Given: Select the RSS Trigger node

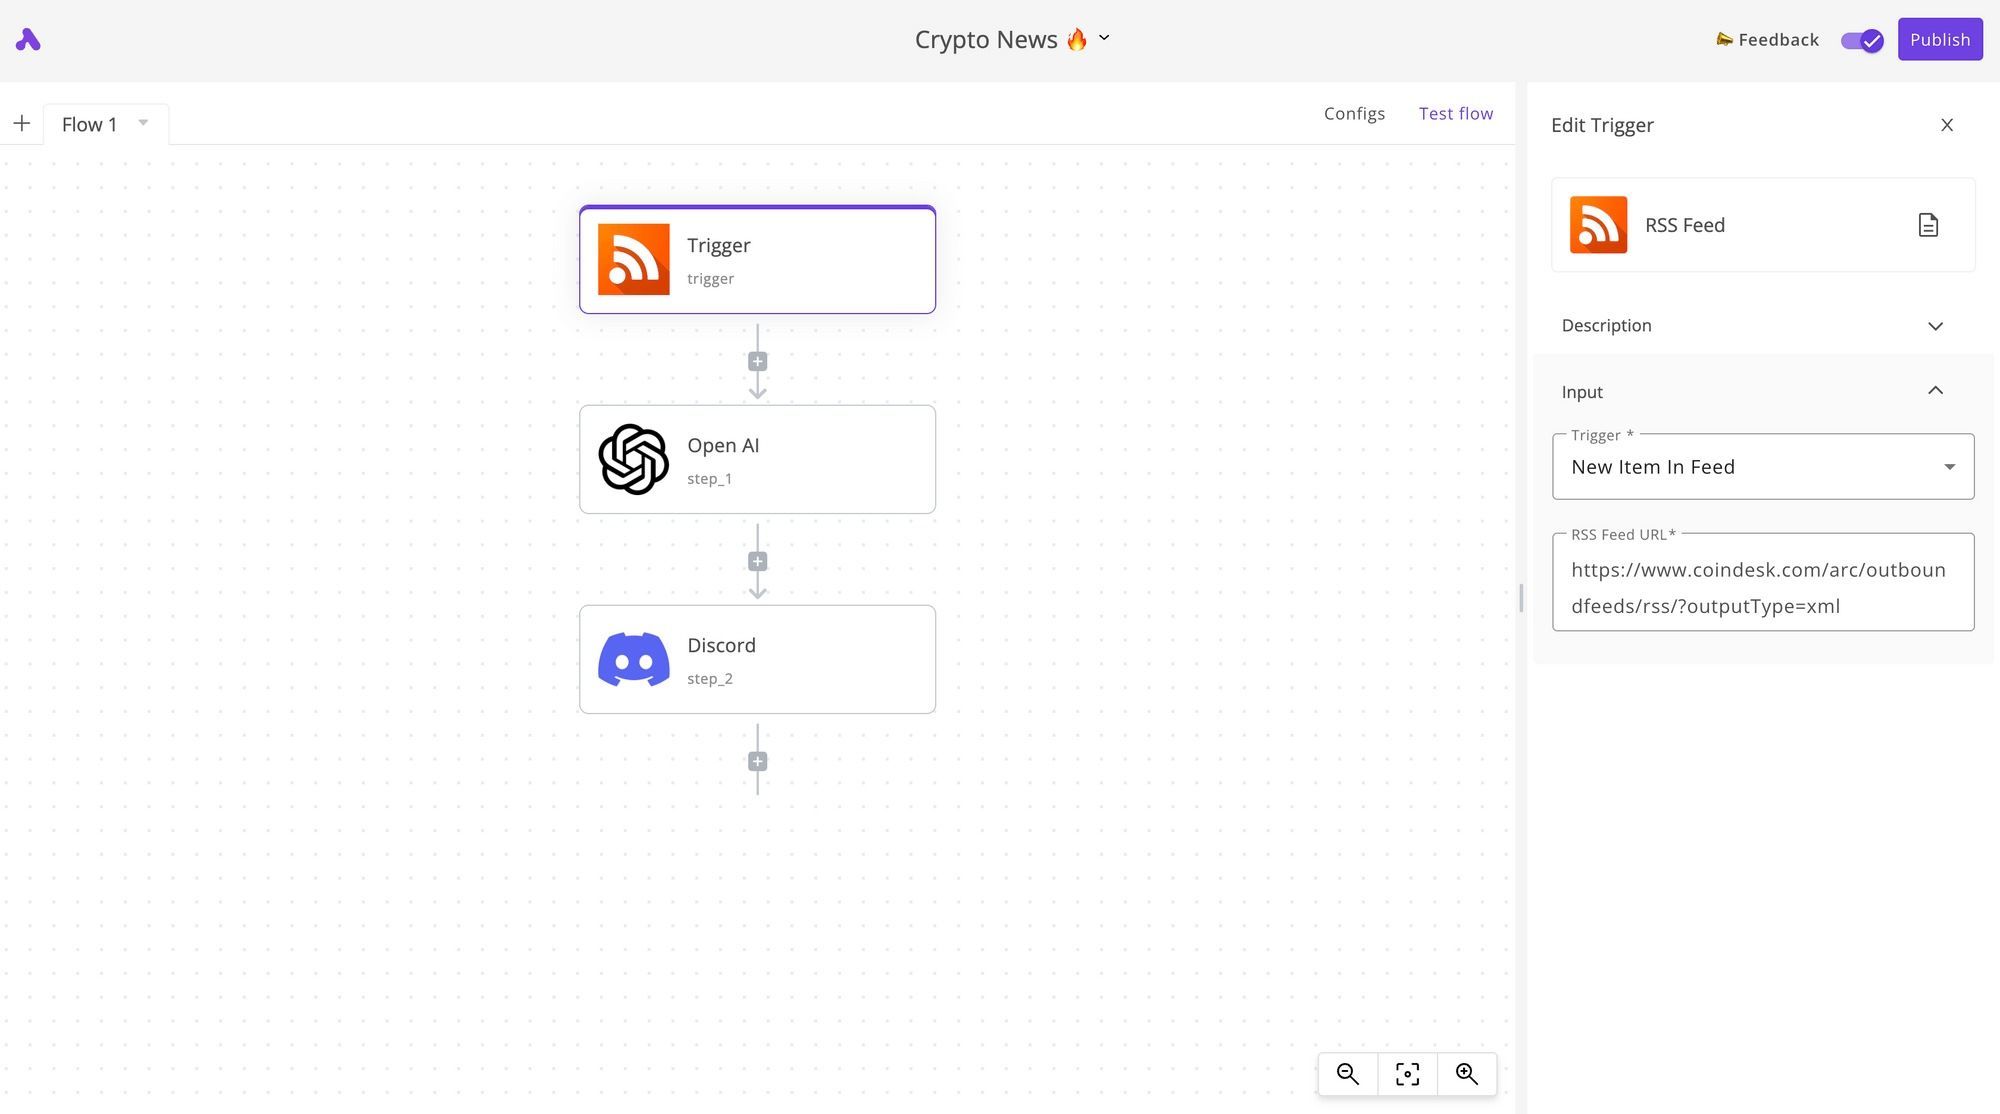Looking at the screenshot, I should click(x=757, y=259).
